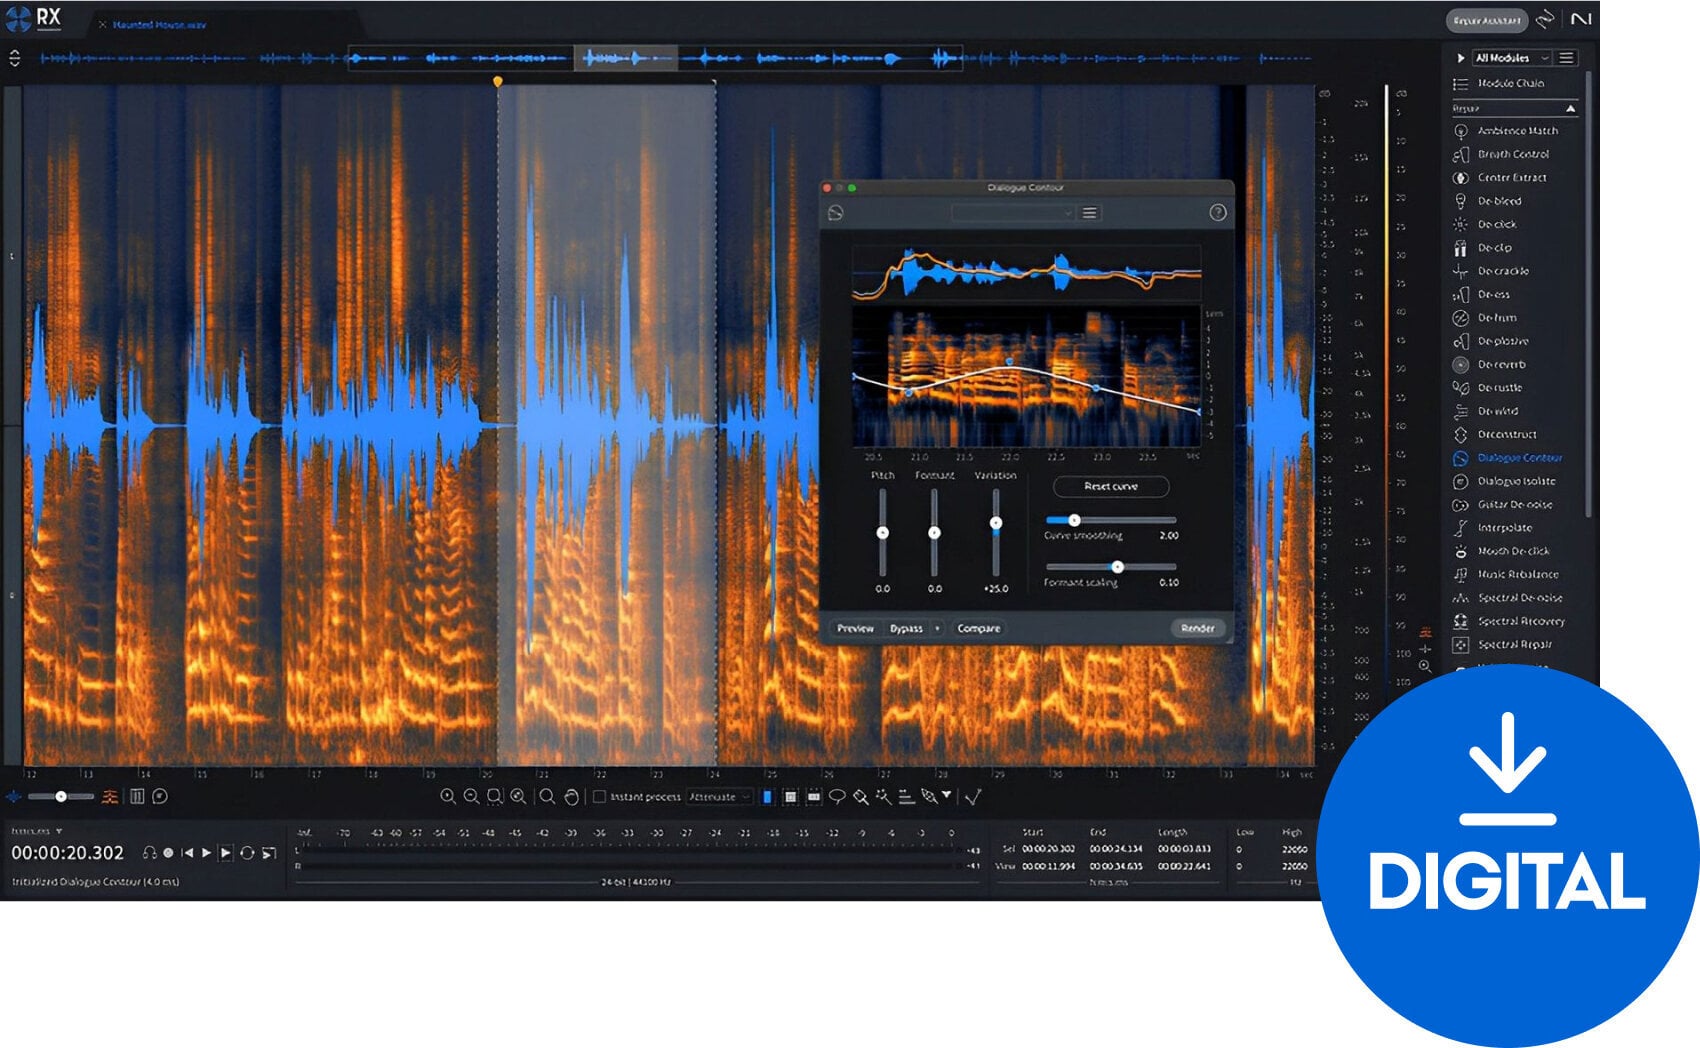This screenshot has width=1700, height=1048.
Task: Select the Lasso selection tool
Action: click(x=837, y=796)
